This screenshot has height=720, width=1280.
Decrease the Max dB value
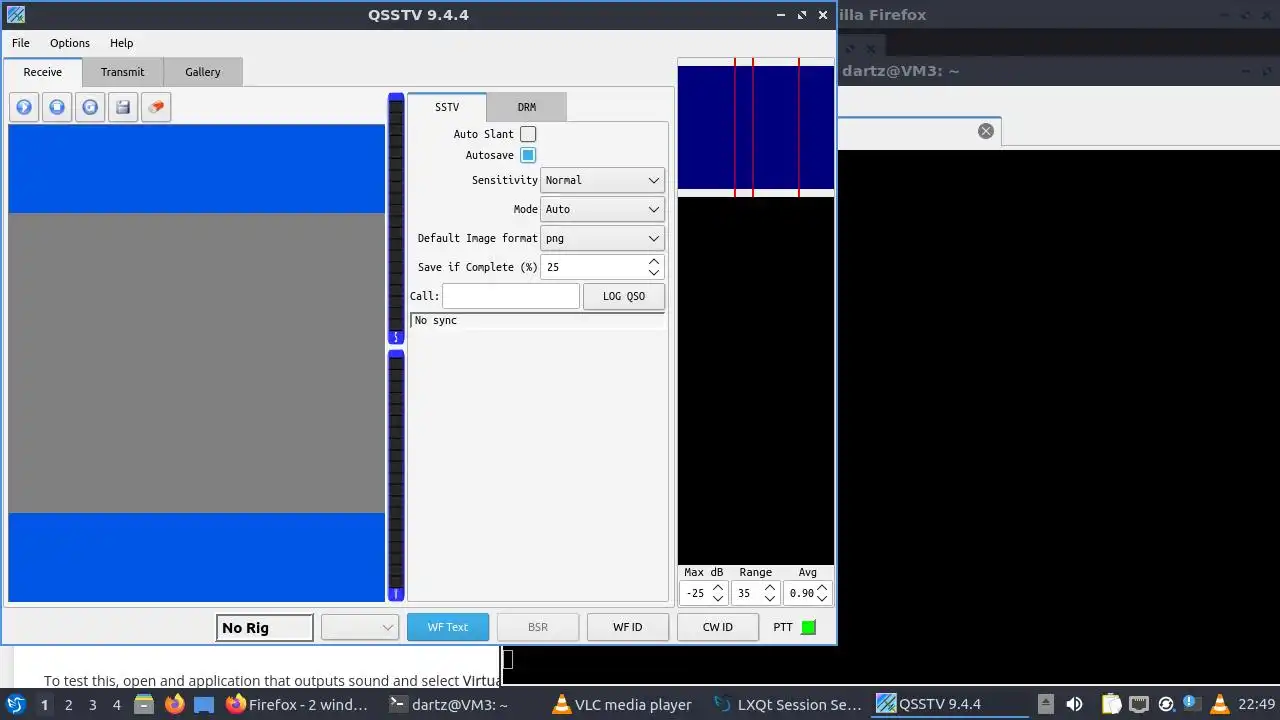coord(718,598)
